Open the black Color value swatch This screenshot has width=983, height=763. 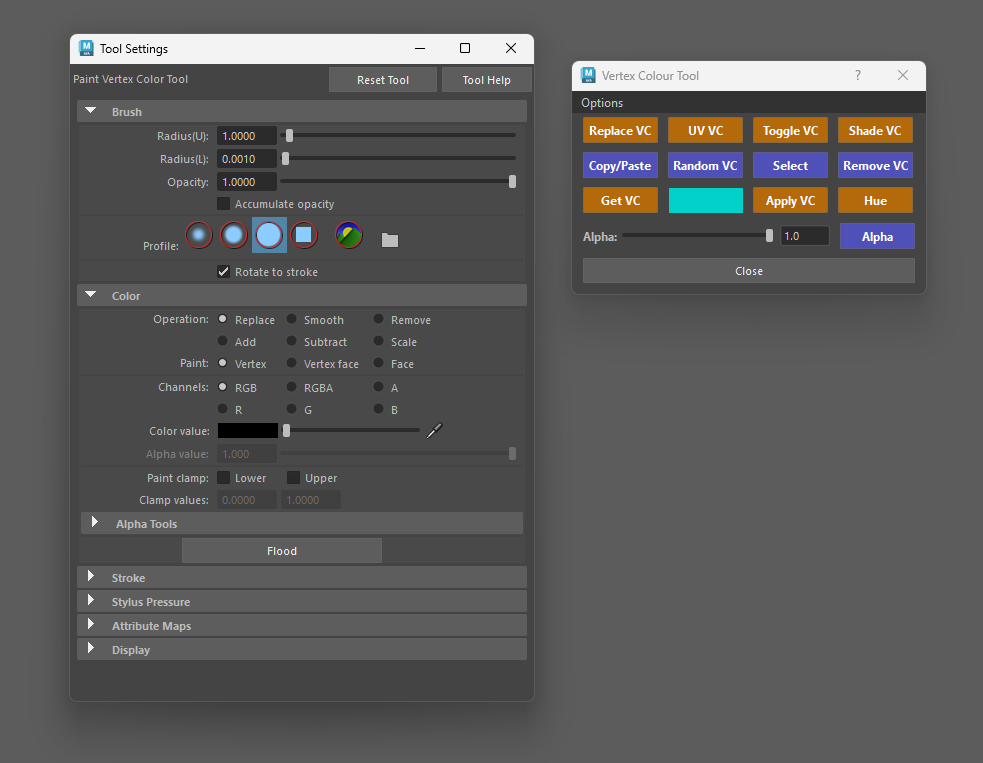248,430
